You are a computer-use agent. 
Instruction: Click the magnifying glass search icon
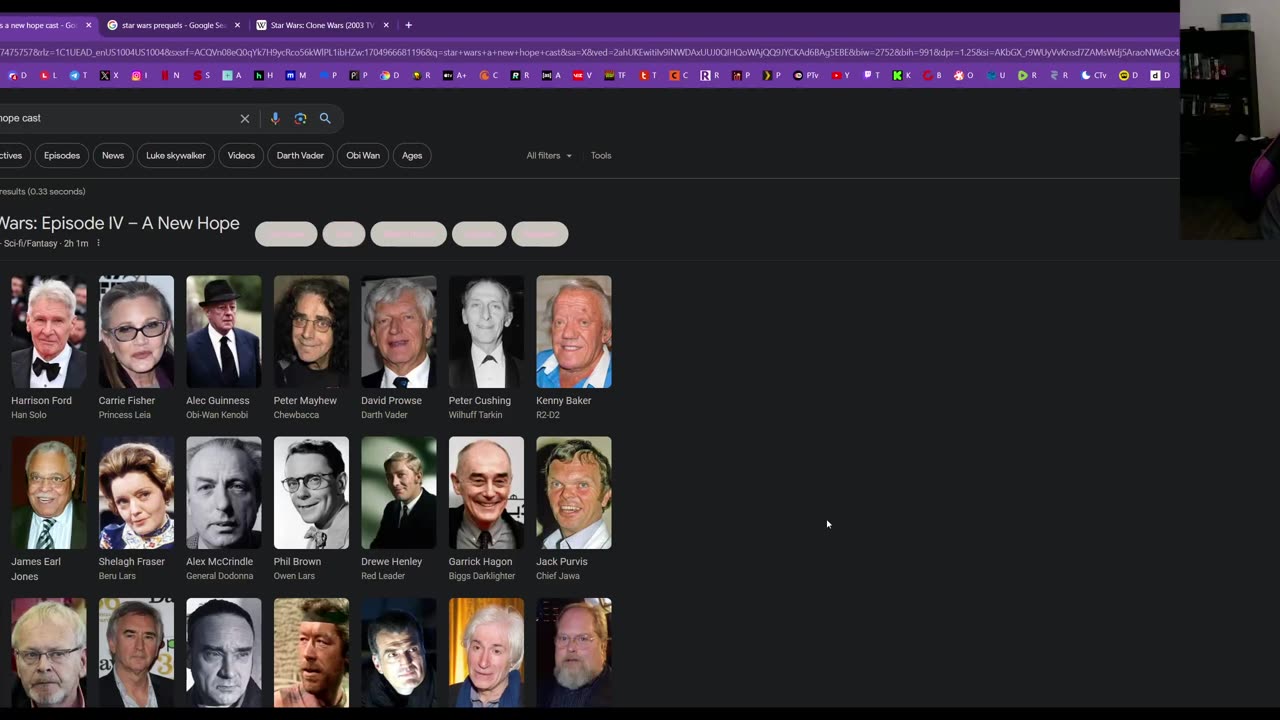(x=325, y=118)
